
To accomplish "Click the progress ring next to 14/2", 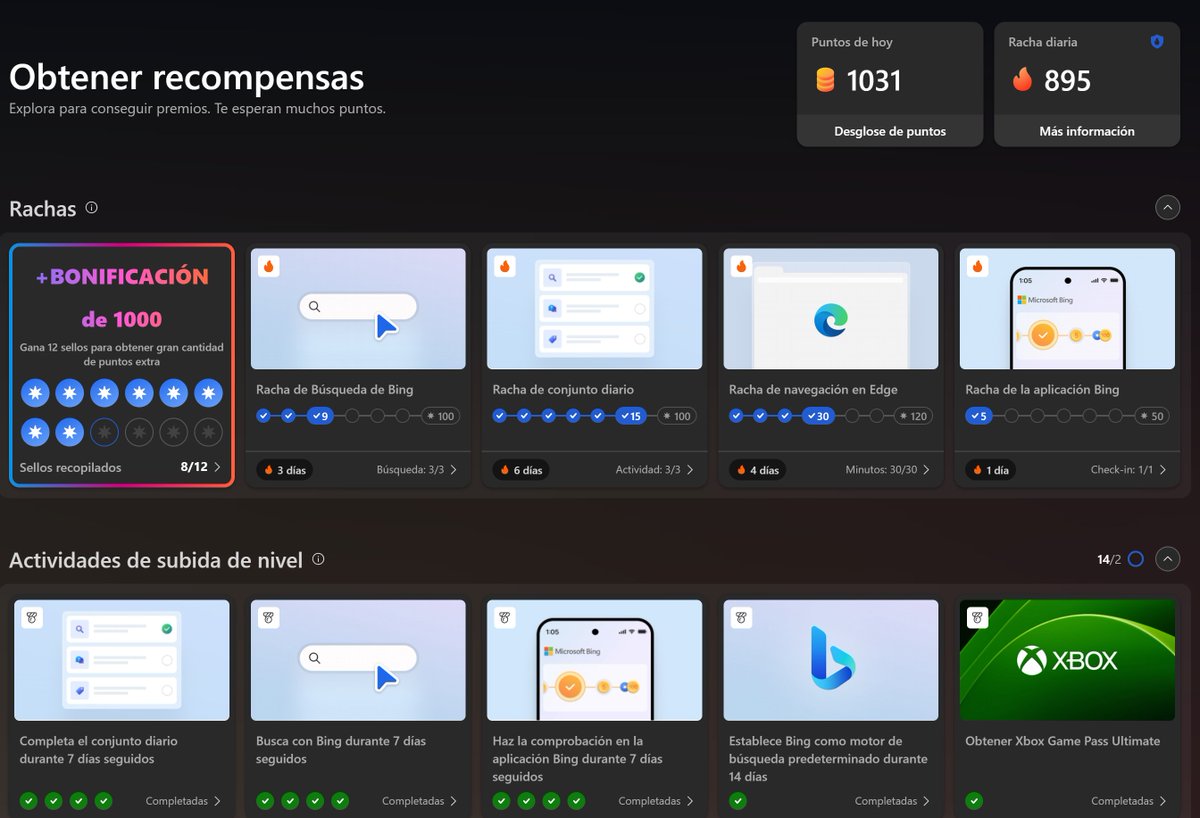I will point(1135,559).
